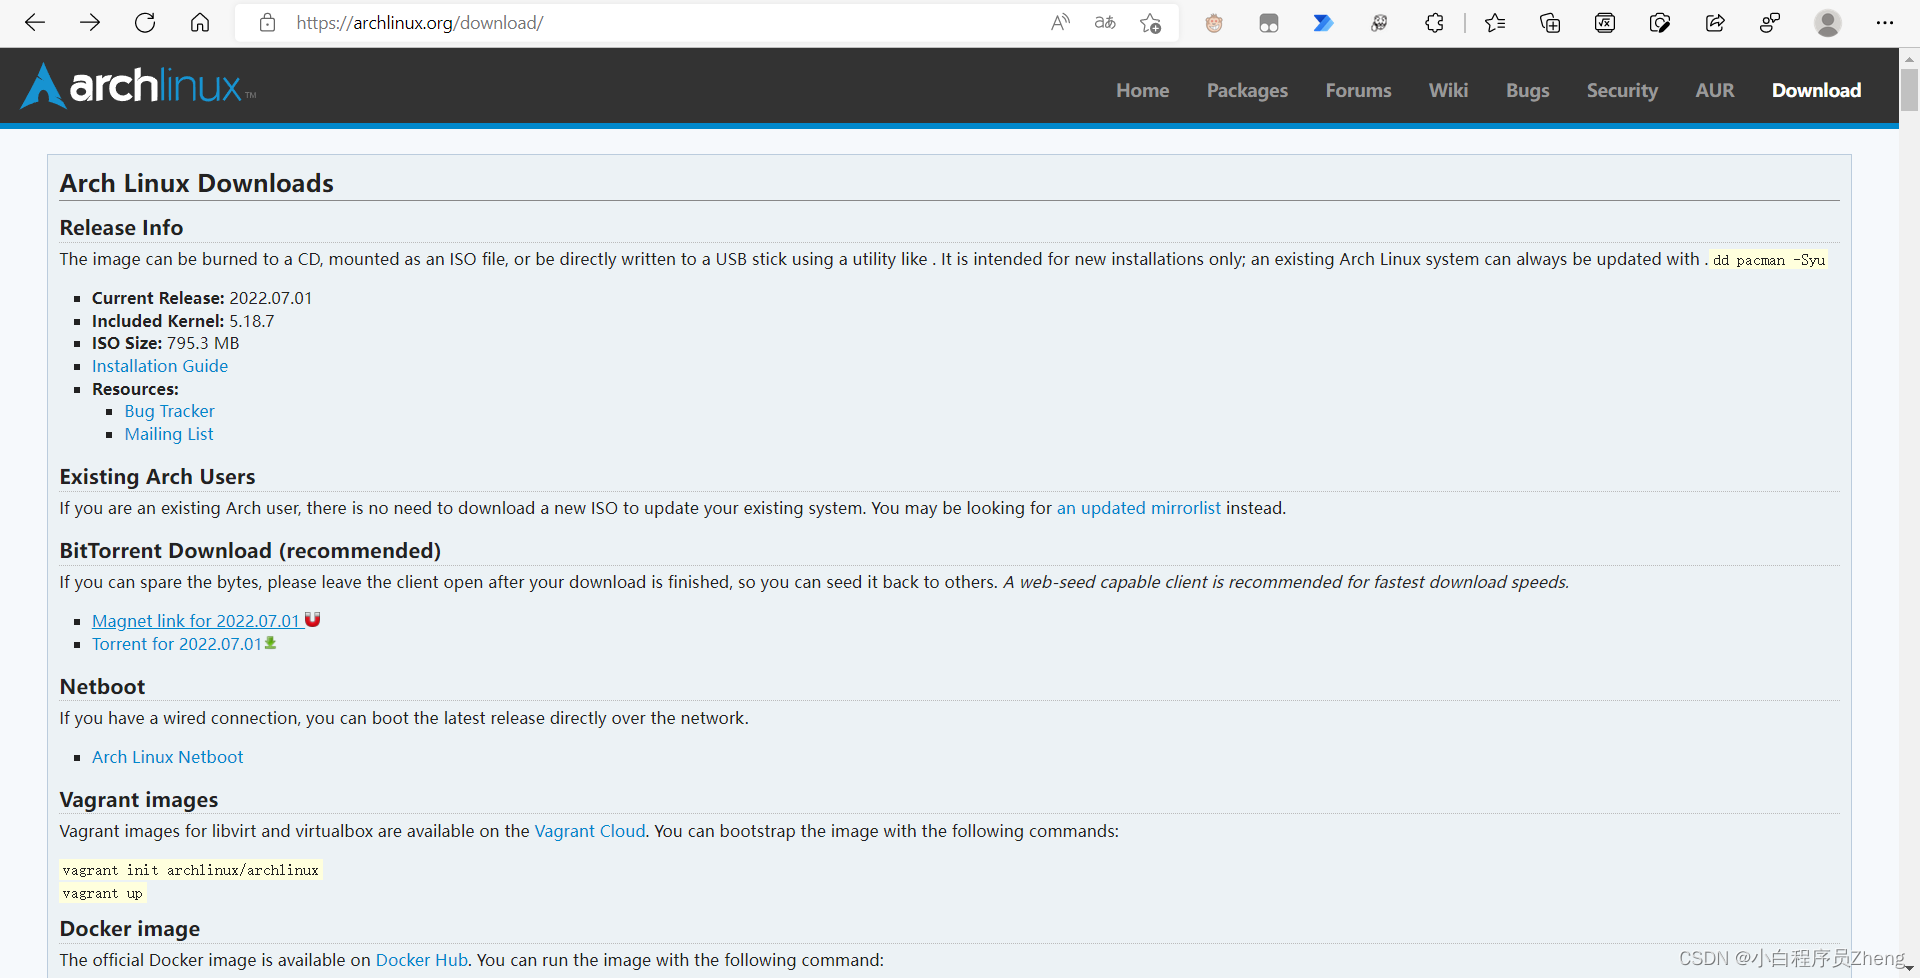Open the AUR nav item
1920x978 pixels.
click(x=1715, y=90)
